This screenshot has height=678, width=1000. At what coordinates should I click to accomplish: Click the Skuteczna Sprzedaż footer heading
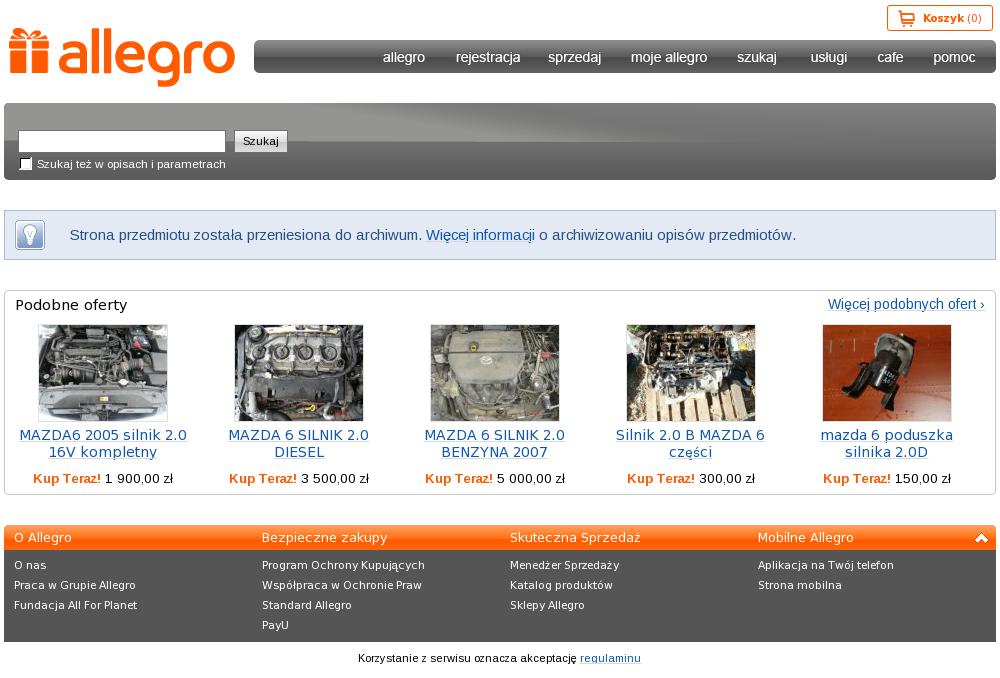(575, 538)
